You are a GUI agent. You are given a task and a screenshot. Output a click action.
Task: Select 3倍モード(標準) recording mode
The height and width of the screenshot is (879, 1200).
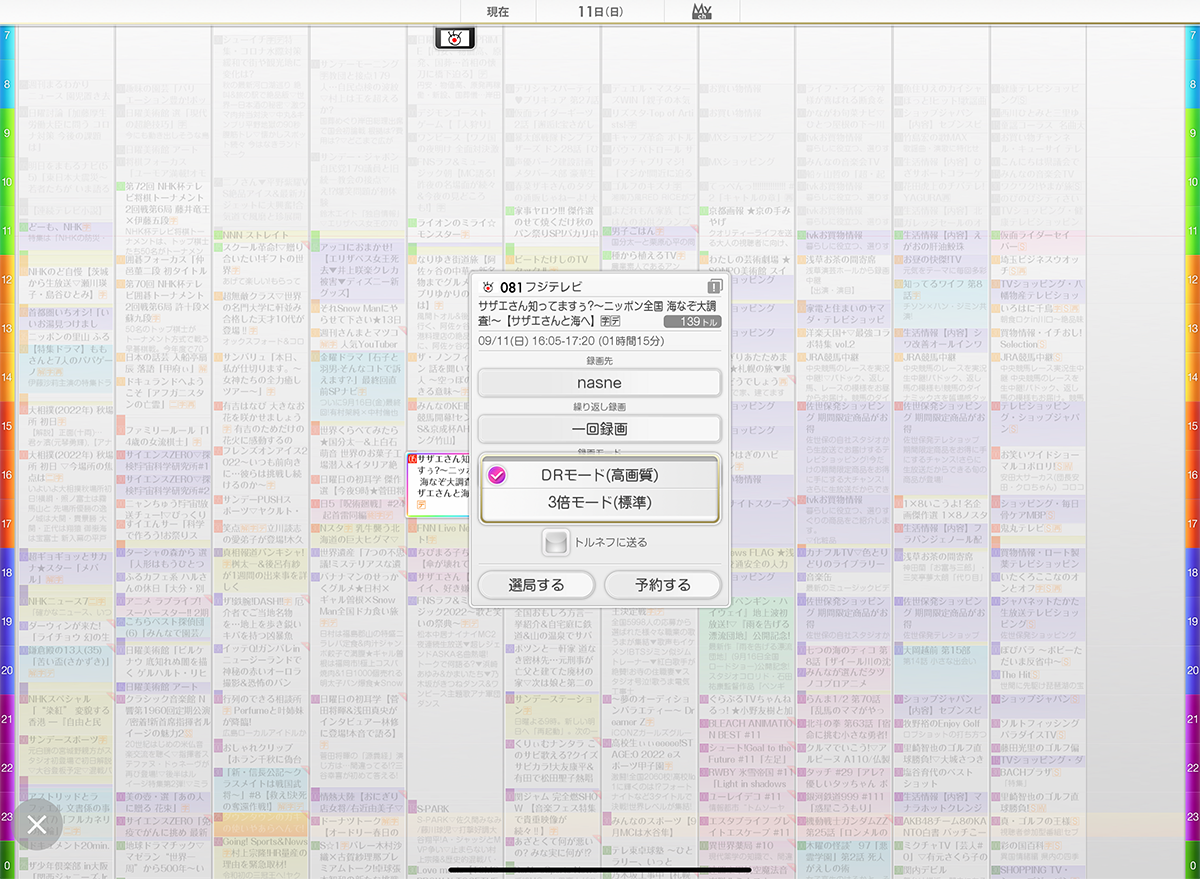click(x=599, y=503)
